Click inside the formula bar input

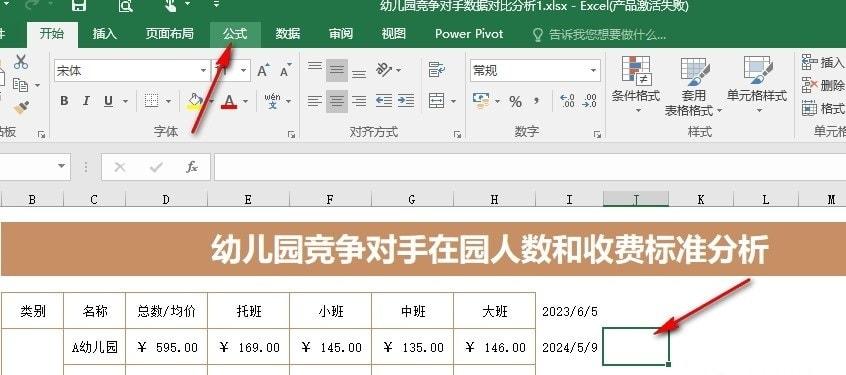point(530,167)
